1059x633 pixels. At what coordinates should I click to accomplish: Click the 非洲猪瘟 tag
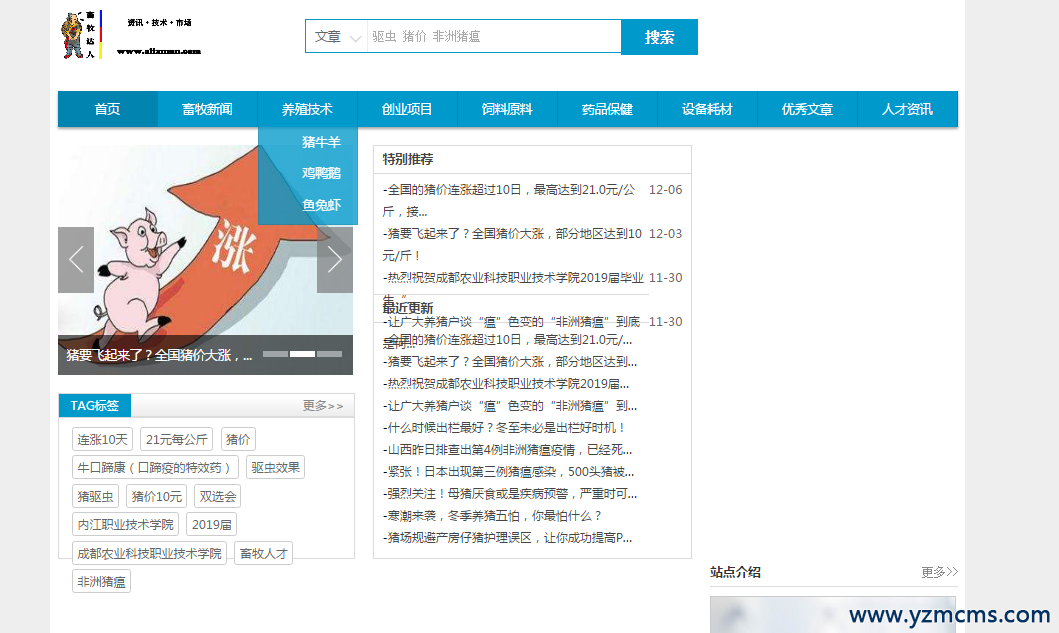pos(101,581)
